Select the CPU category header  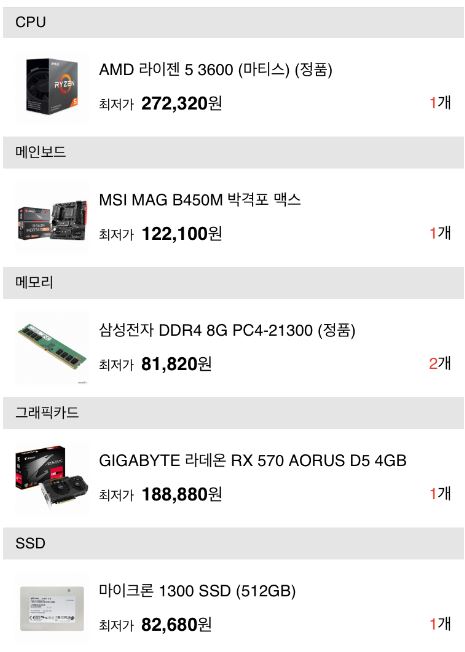tap(233, 22)
